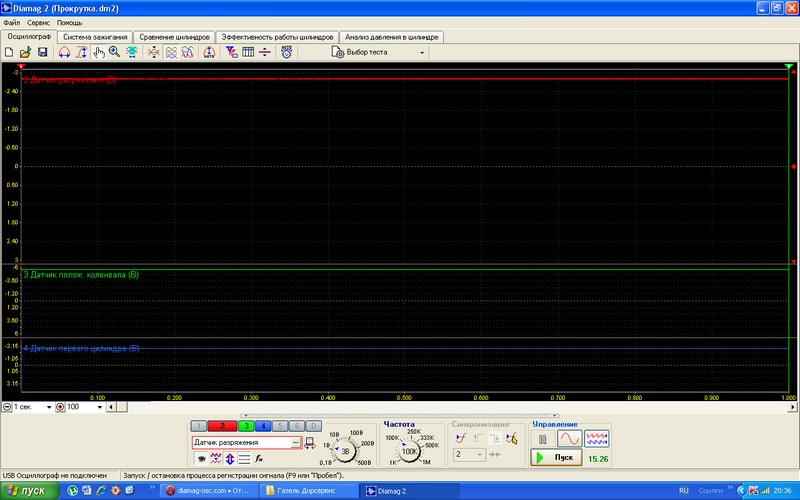This screenshot has height=500, width=800.
Task: Open the Анализ давления в цилиндре tab
Action: pos(391,37)
